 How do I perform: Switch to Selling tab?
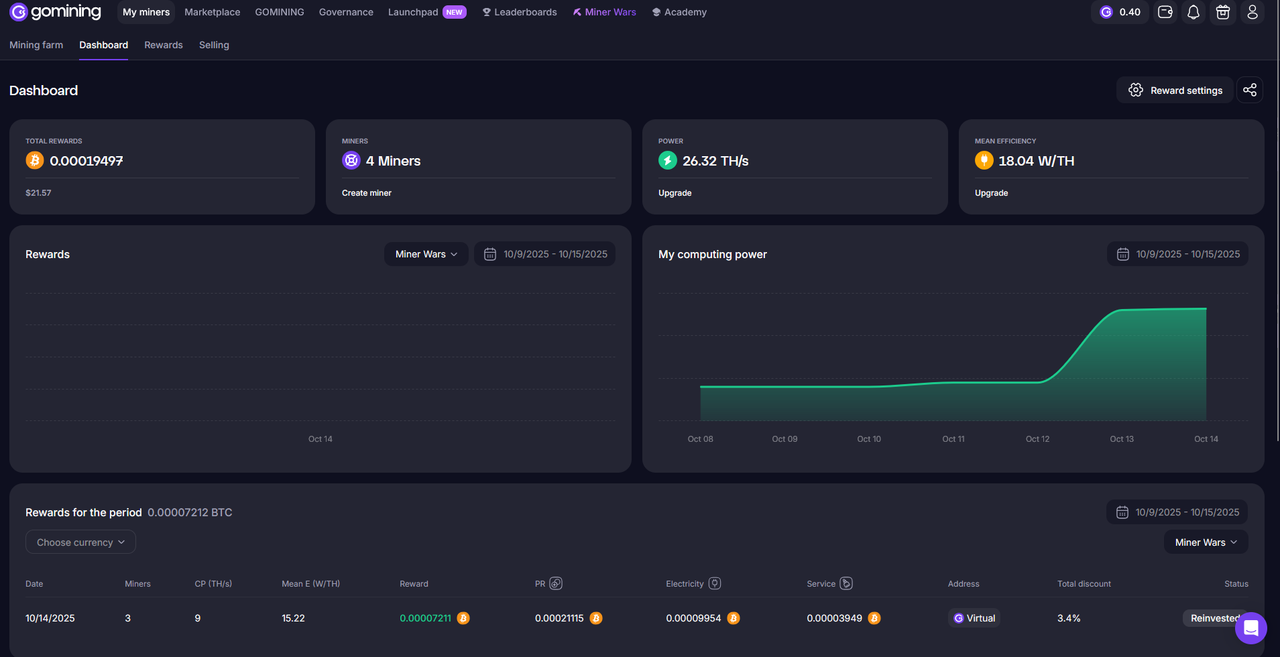(x=214, y=45)
